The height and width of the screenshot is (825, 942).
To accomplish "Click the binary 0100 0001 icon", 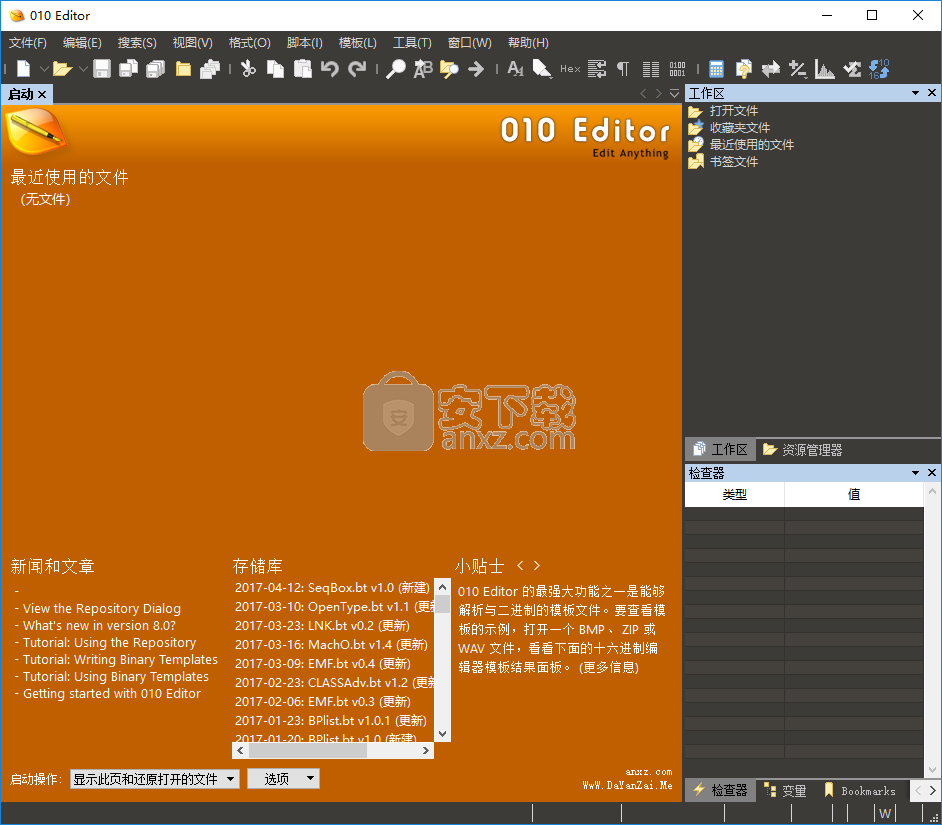I will [x=677, y=69].
